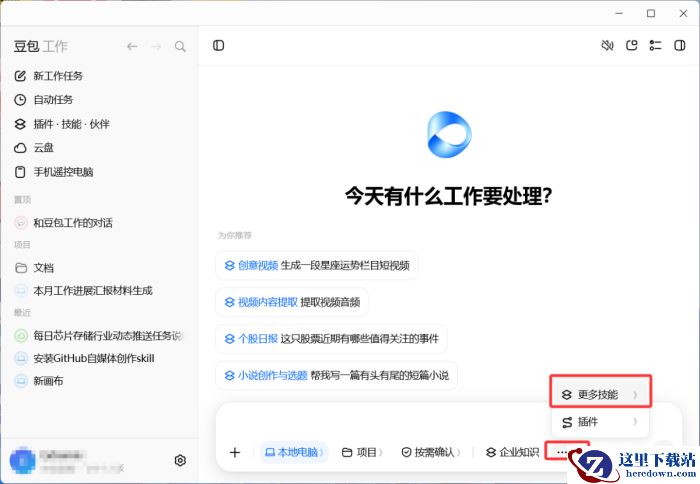Open 安装GitHub自媒体创作skill conversation
The height and width of the screenshot is (484, 700).
[x=84, y=358]
